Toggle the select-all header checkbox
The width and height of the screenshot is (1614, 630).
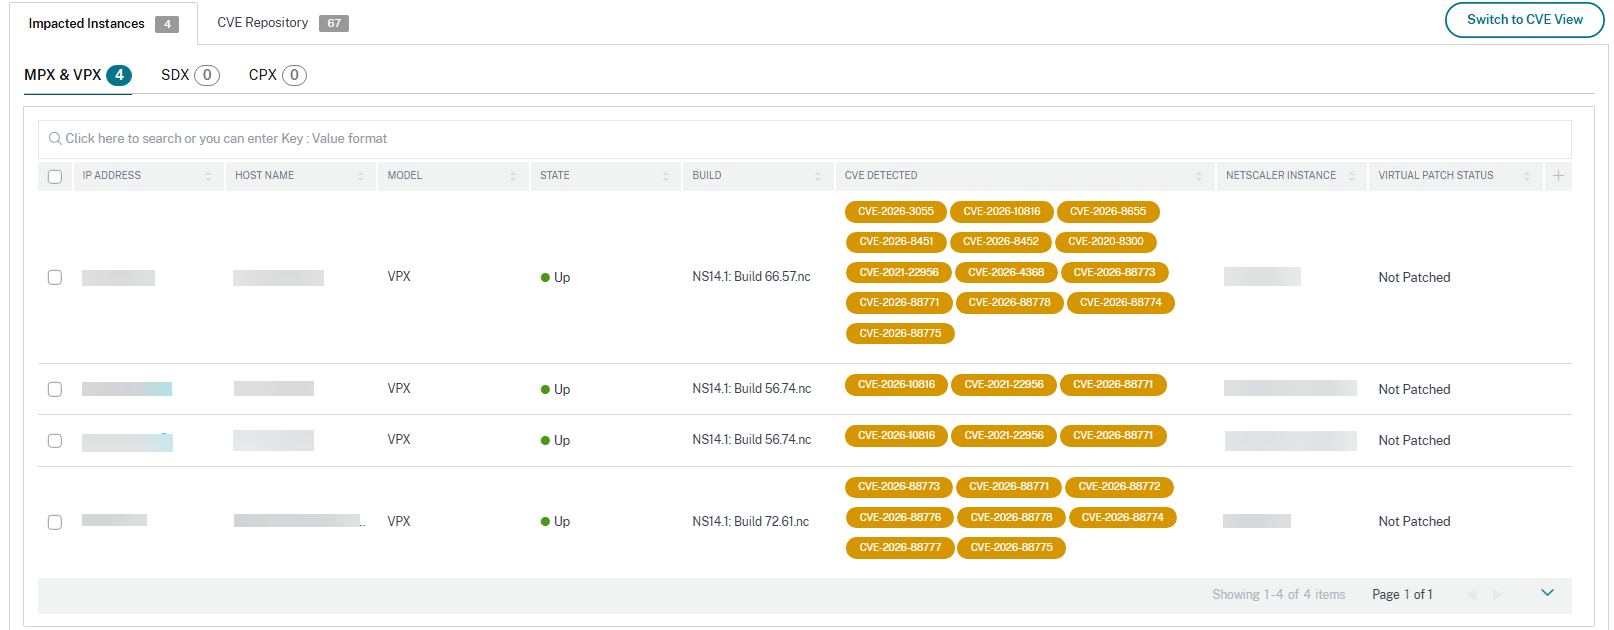55,177
